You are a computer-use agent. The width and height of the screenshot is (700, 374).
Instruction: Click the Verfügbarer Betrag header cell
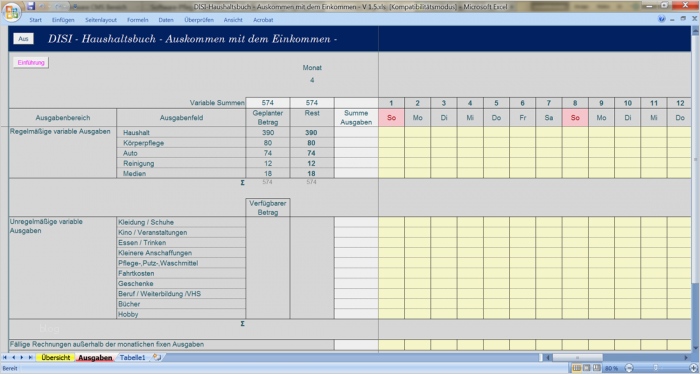point(268,208)
